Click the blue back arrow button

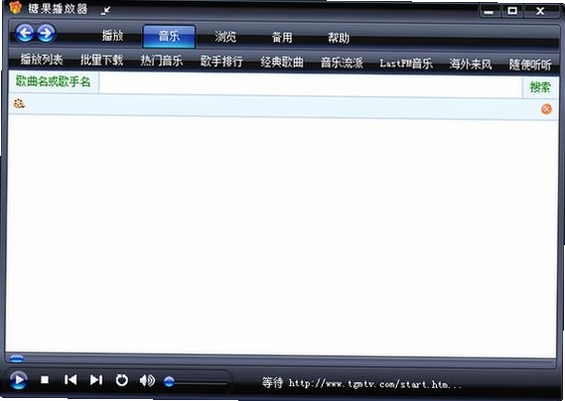coord(25,34)
